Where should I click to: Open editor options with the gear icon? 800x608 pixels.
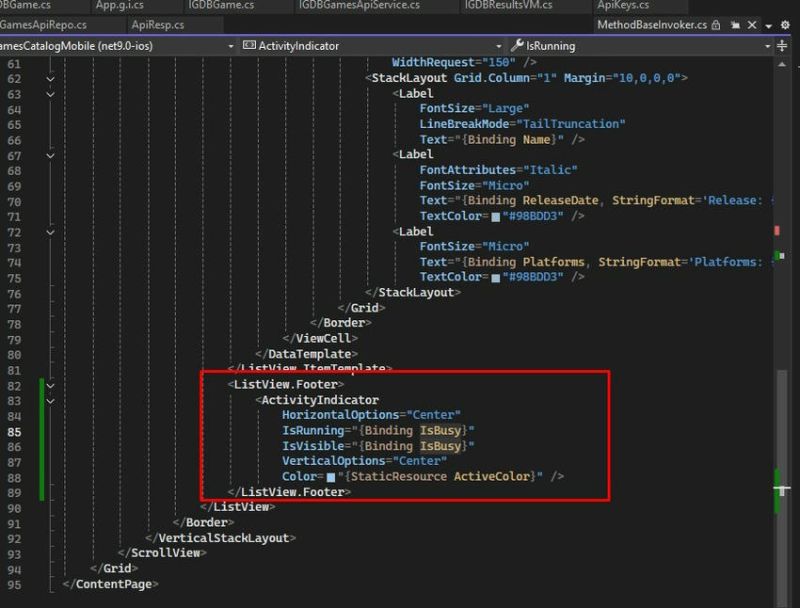coord(786,25)
